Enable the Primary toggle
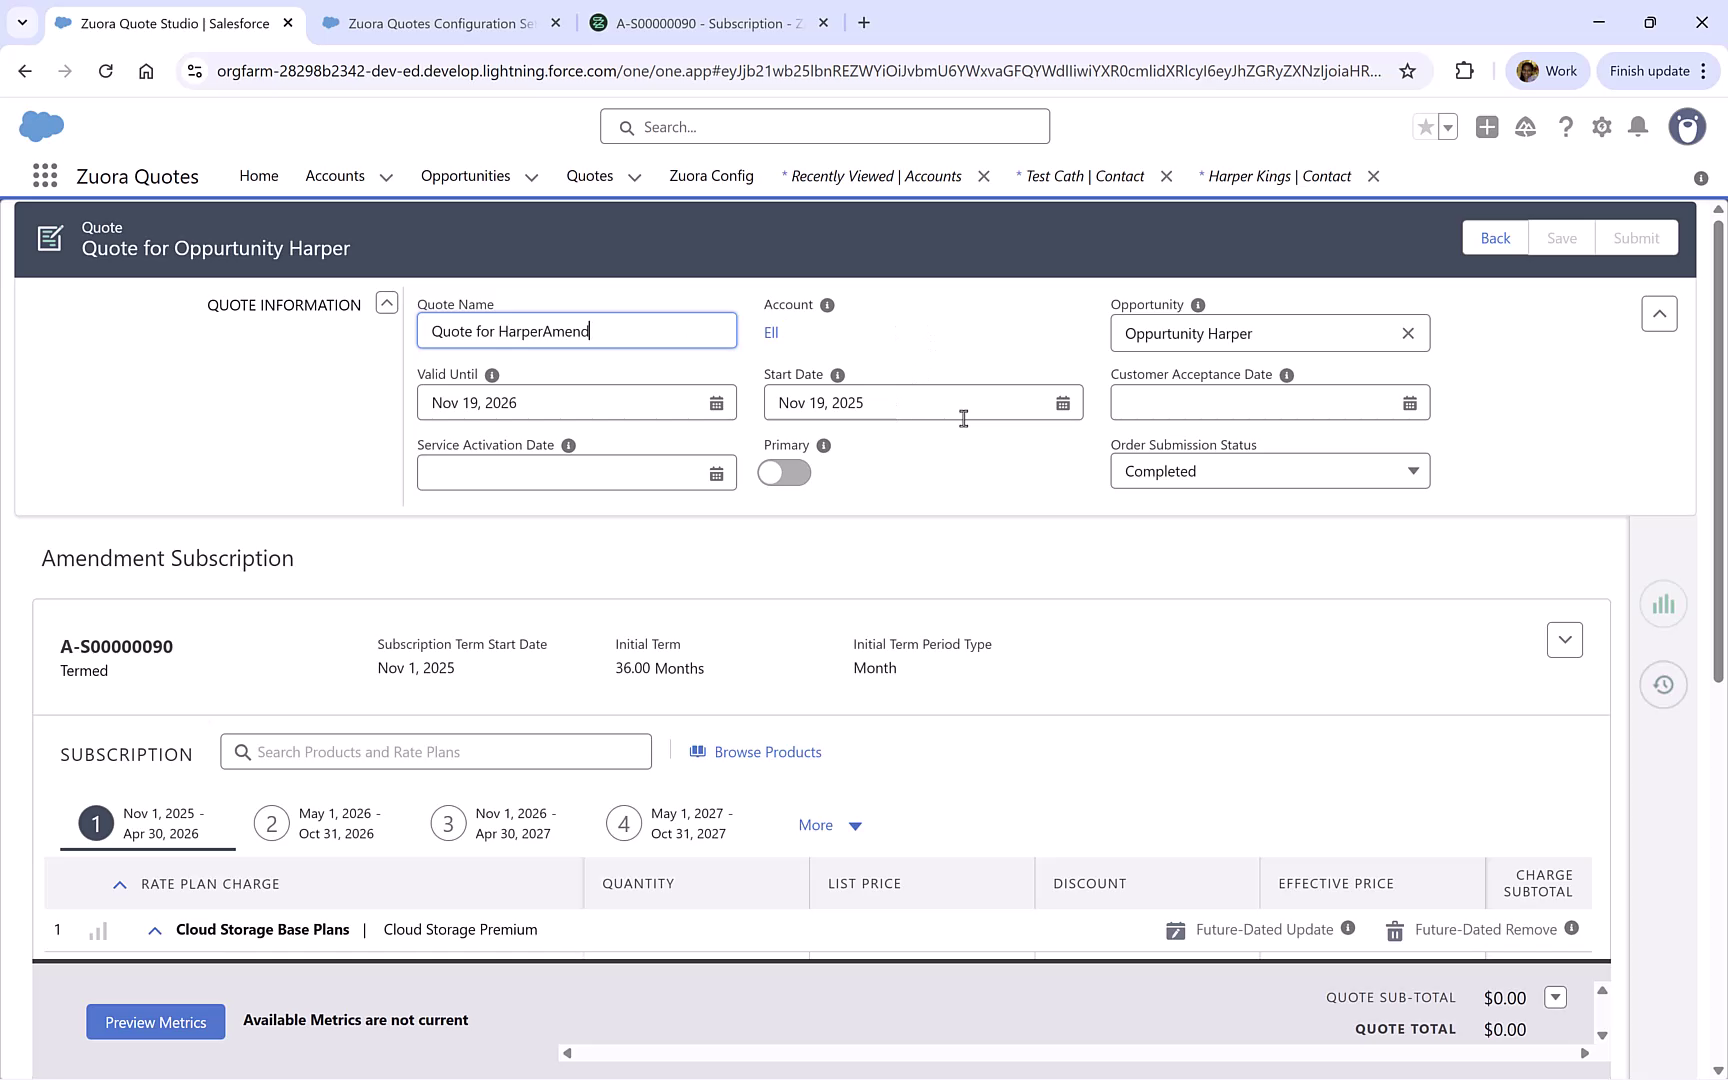The height and width of the screenshot is (1080, 1728). click(784, 472)
